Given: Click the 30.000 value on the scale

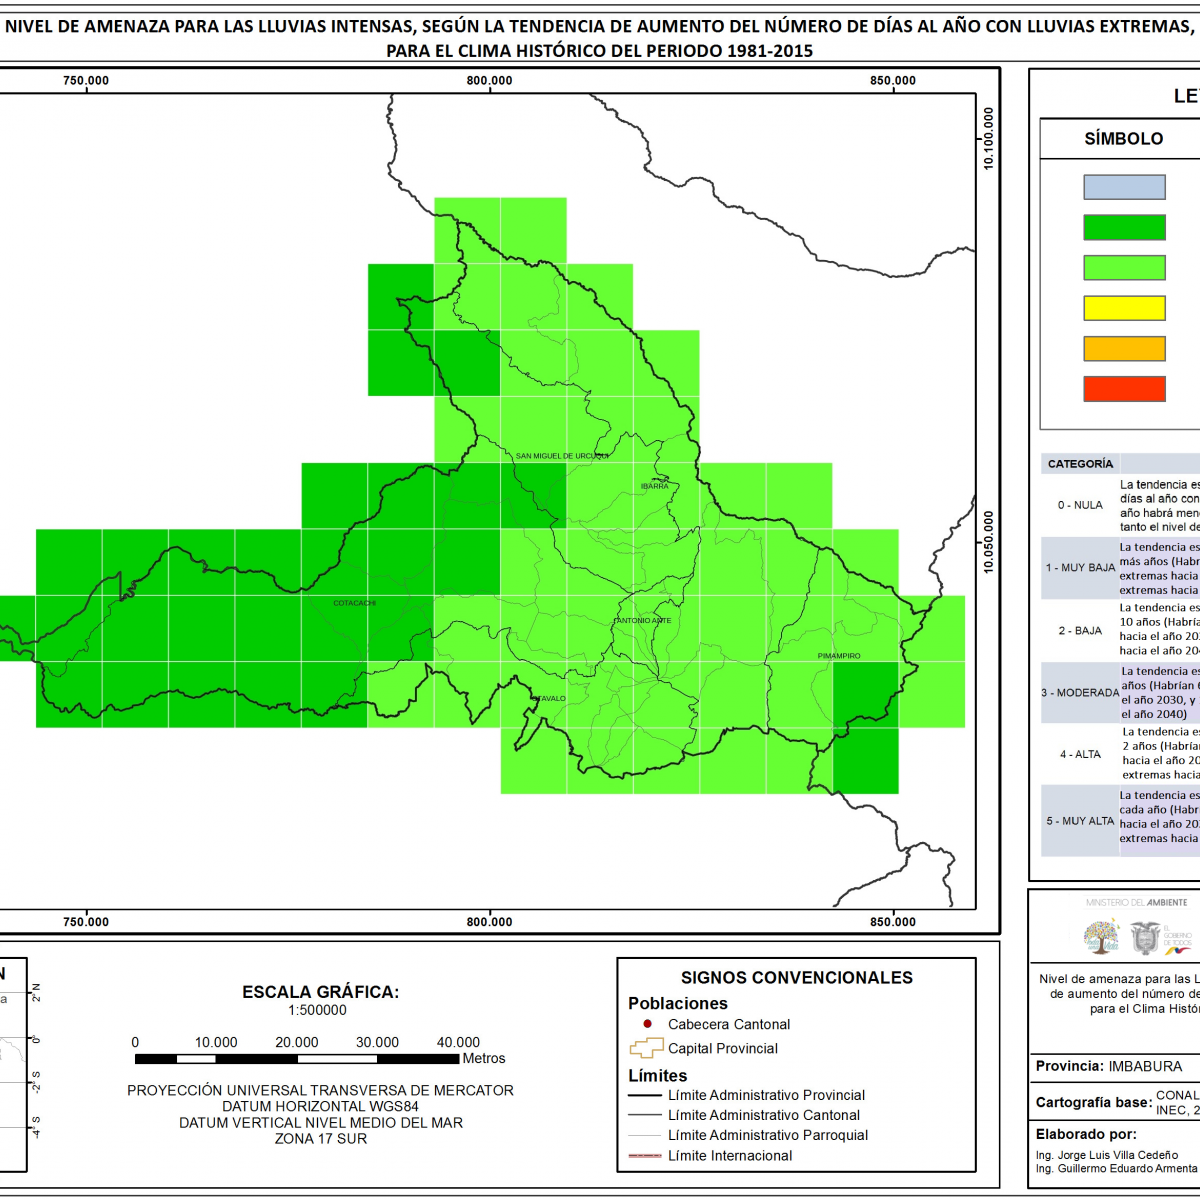Looking at the screenshot, I should (377, 1042).
